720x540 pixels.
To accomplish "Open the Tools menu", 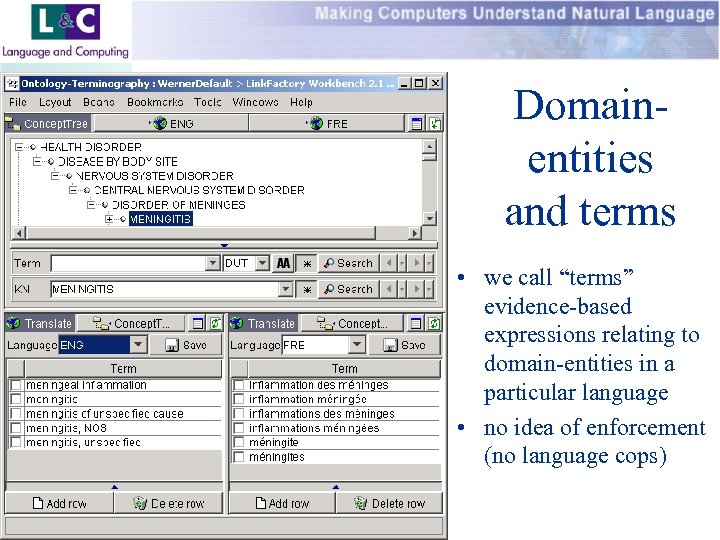I will pyautogui.click(x=208, y=102).
